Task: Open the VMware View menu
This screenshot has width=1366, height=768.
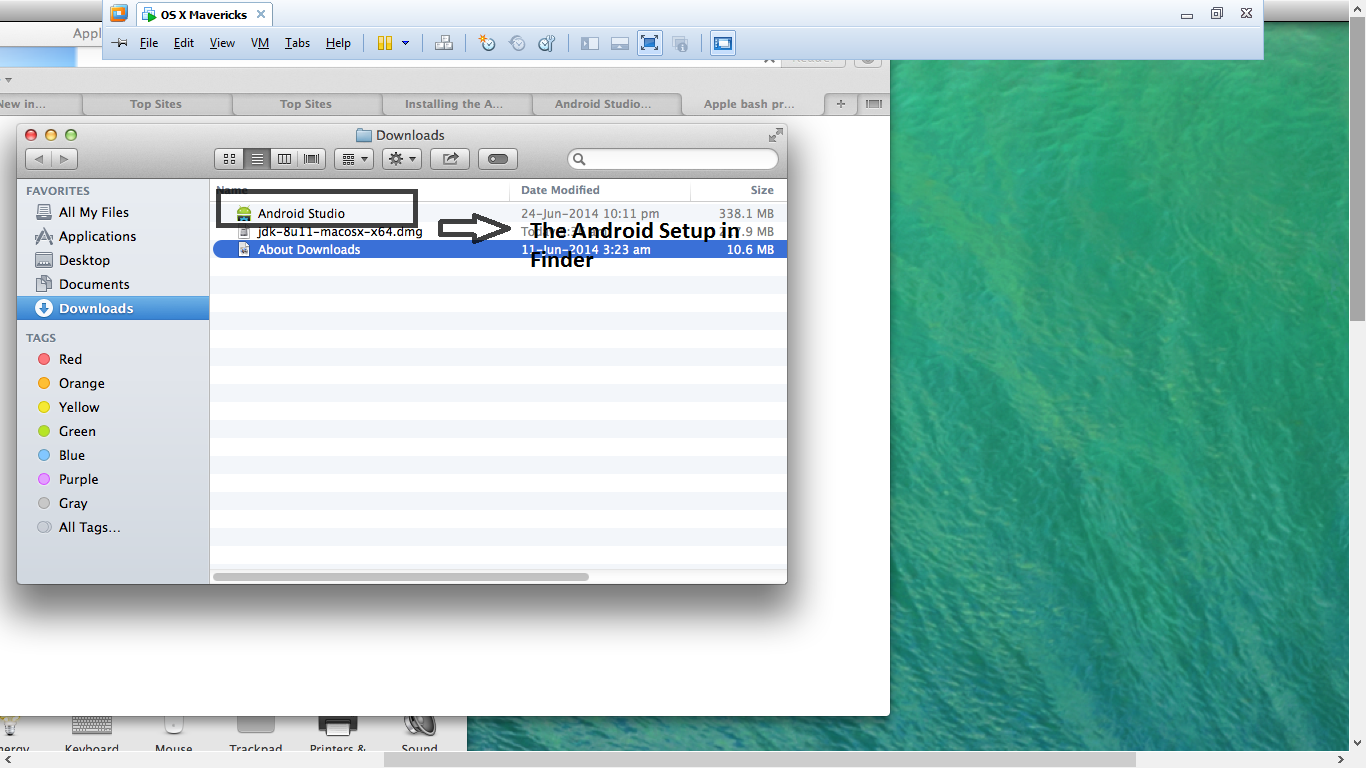Action: click(x=222, y=43)
